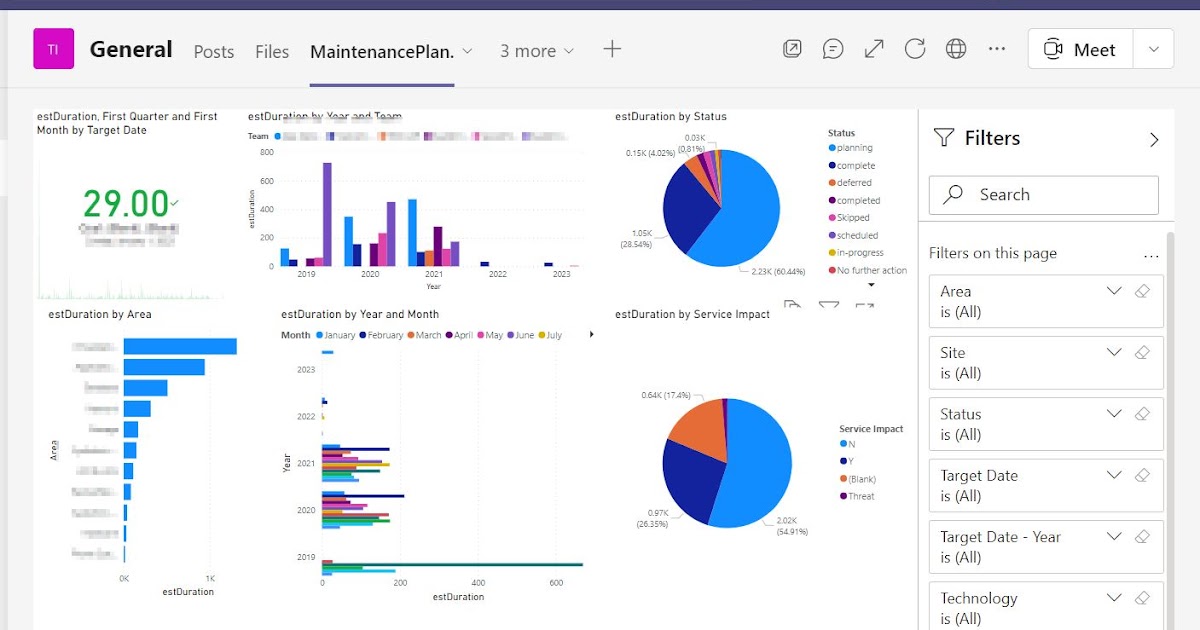The image size is (1200, 630).
Task: Open the conversation panel chat icon
Action: coord(833,47)
